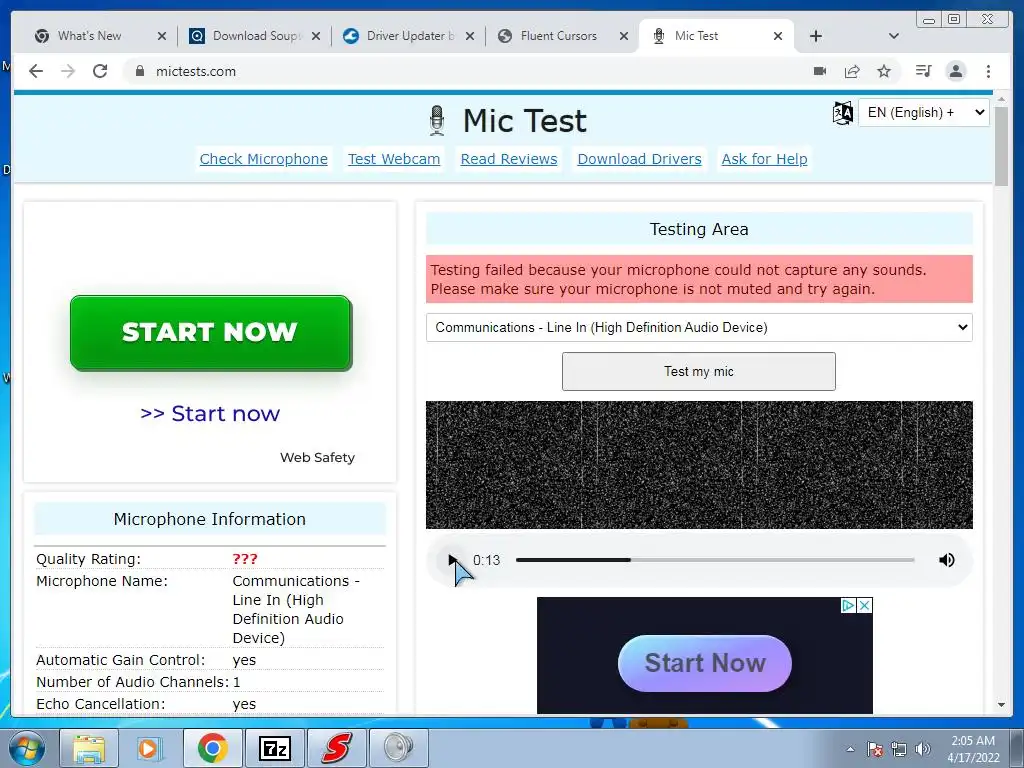This screenshot has width=1024, height=768.
Task: Open the Windows Start menu
Action: (x=27, y=748)
